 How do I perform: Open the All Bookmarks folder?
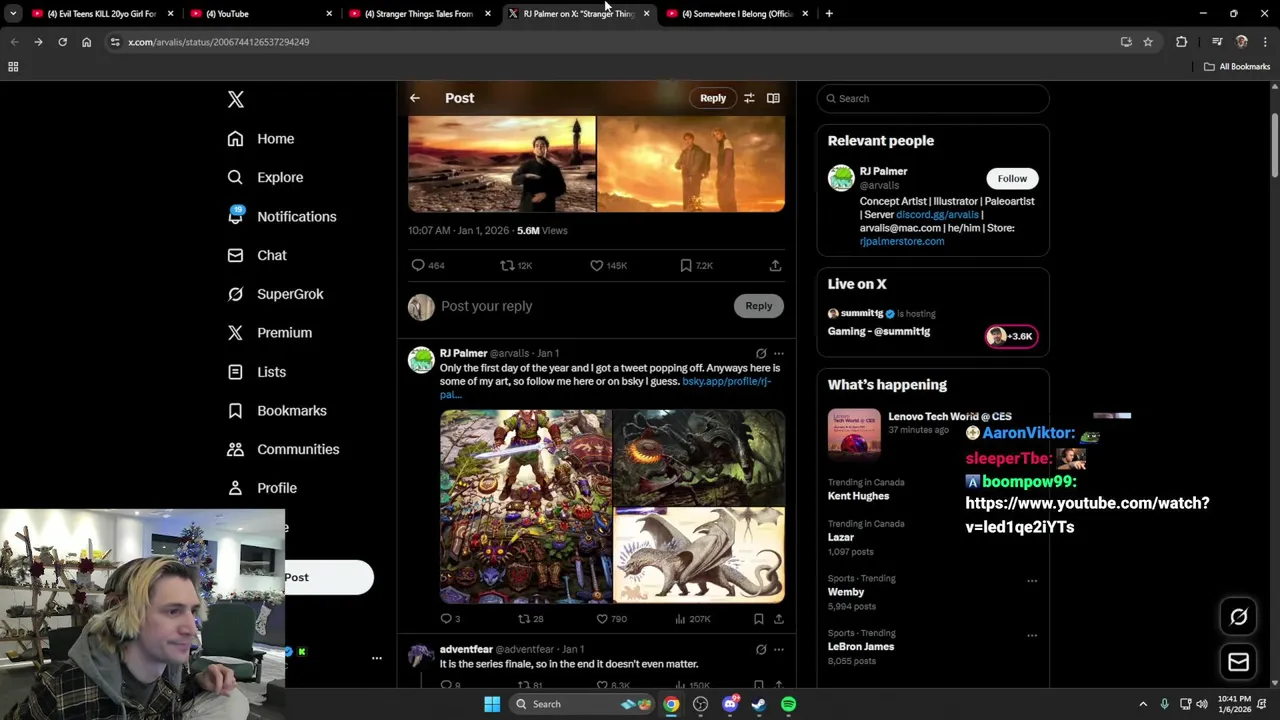coord(1237,67)
